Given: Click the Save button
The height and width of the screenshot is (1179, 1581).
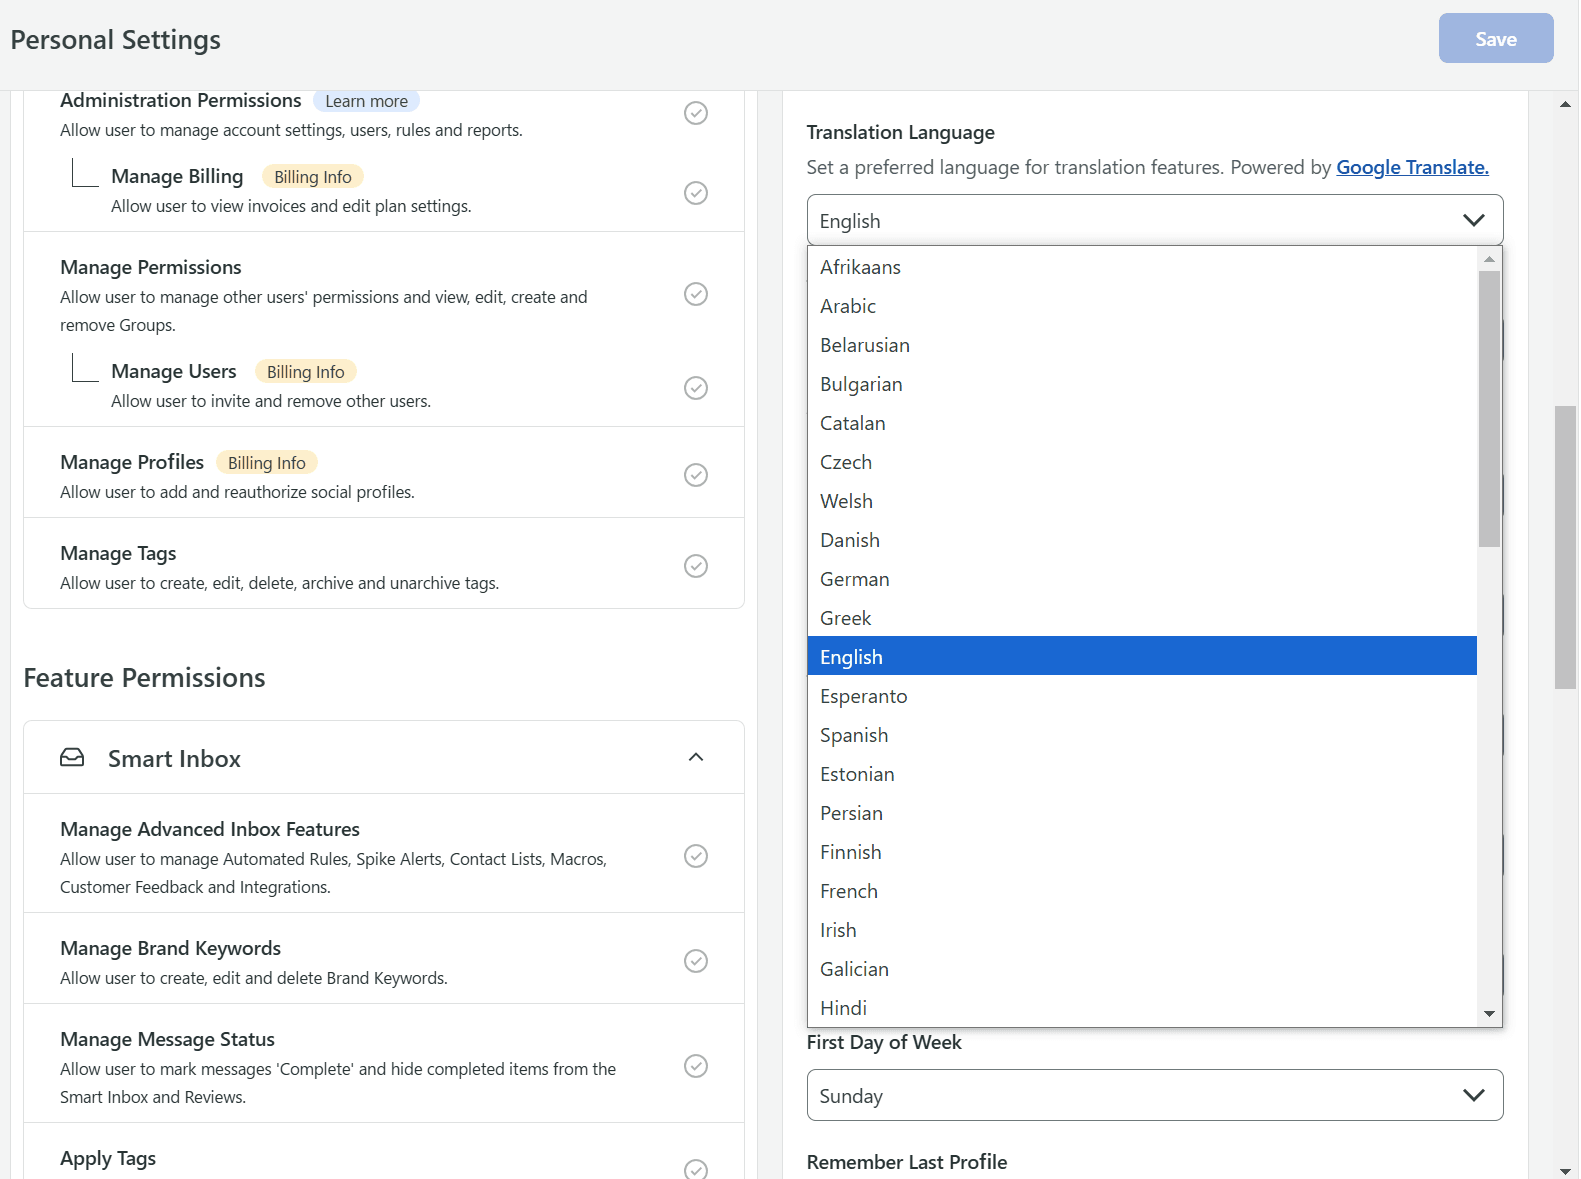Looking at the screenshot, I should (x=1495, y=39).
